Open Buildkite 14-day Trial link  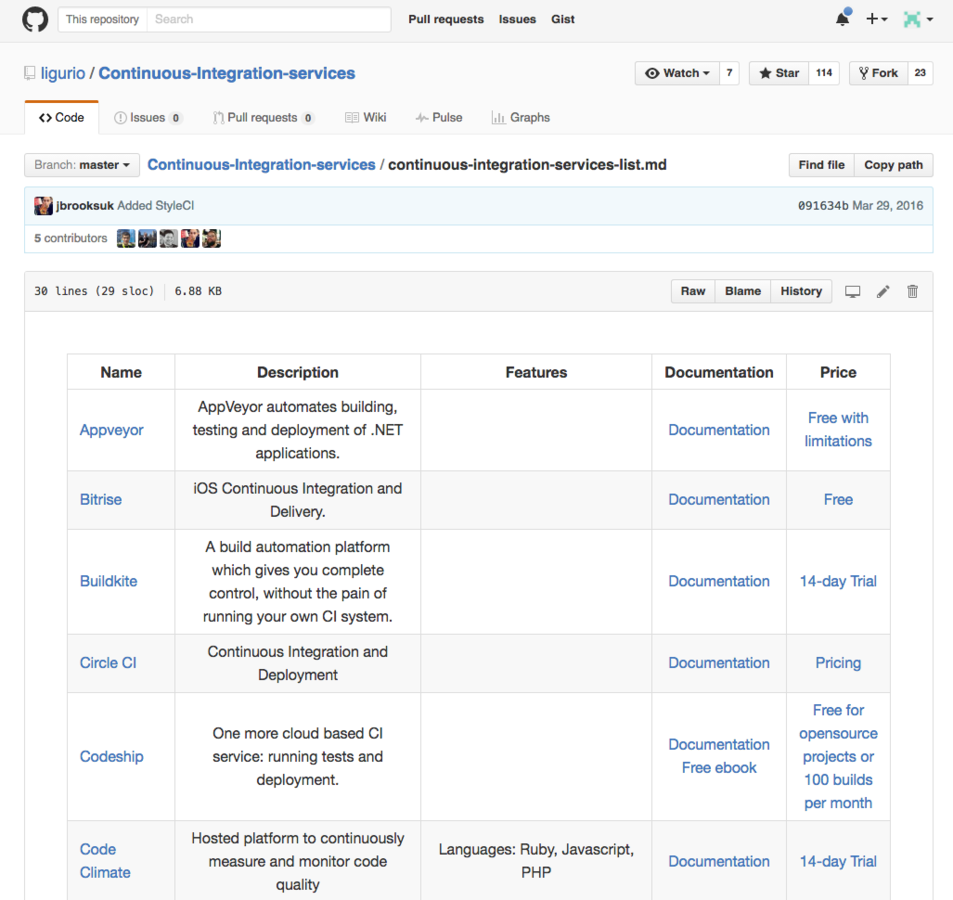coord(838,581)
